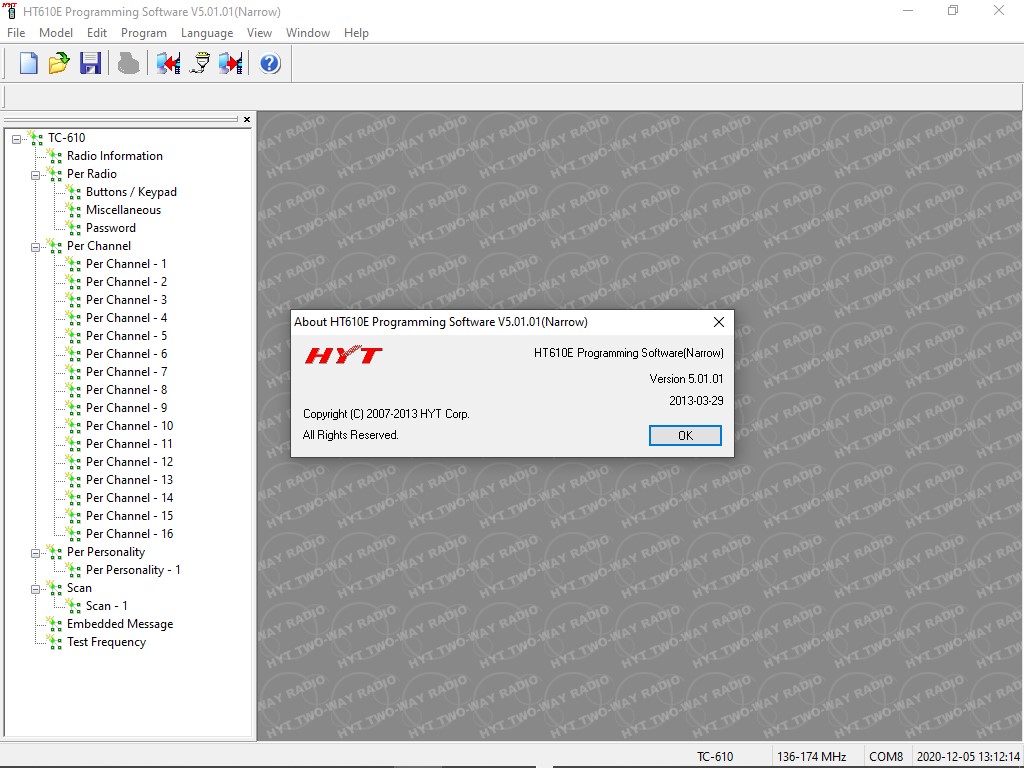The image size is (1024, 768).
Task: Open the Help menu
Action: 356,33
